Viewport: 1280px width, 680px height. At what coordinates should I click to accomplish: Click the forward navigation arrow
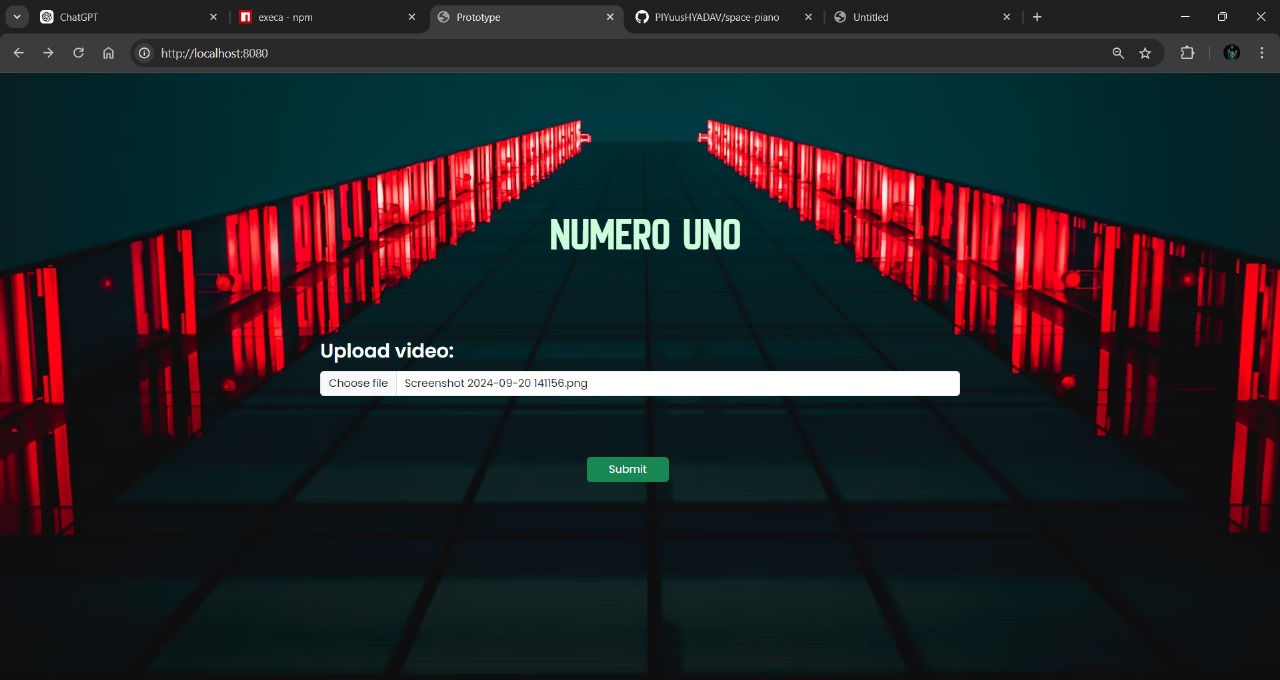click(x=48, y=53)
